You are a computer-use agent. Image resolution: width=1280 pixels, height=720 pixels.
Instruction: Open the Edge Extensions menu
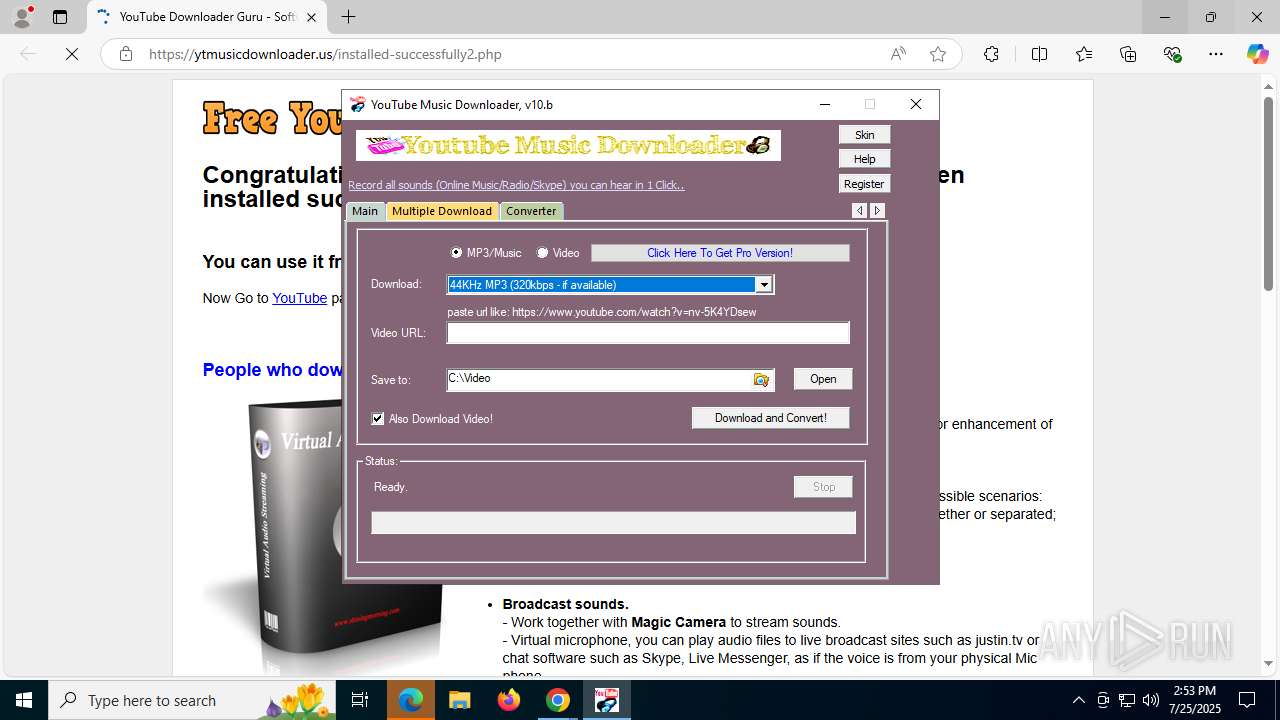(991, 54)
